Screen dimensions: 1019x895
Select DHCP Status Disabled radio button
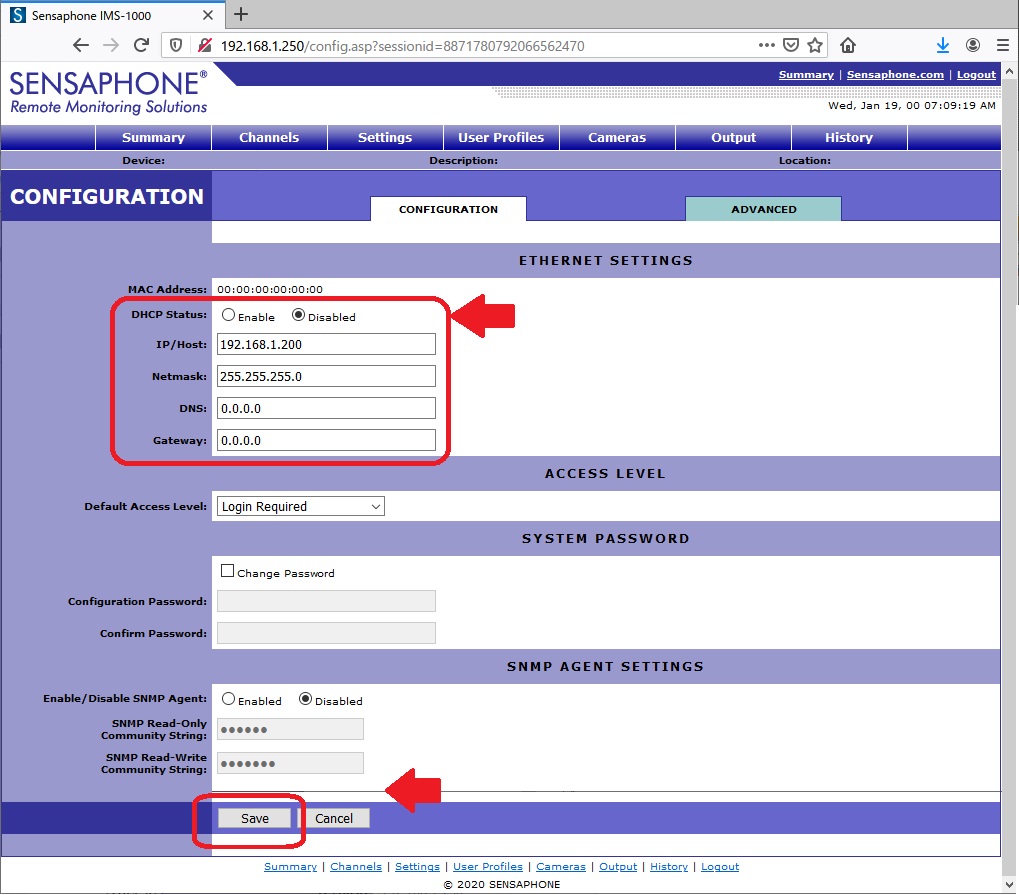pos(298,315)
